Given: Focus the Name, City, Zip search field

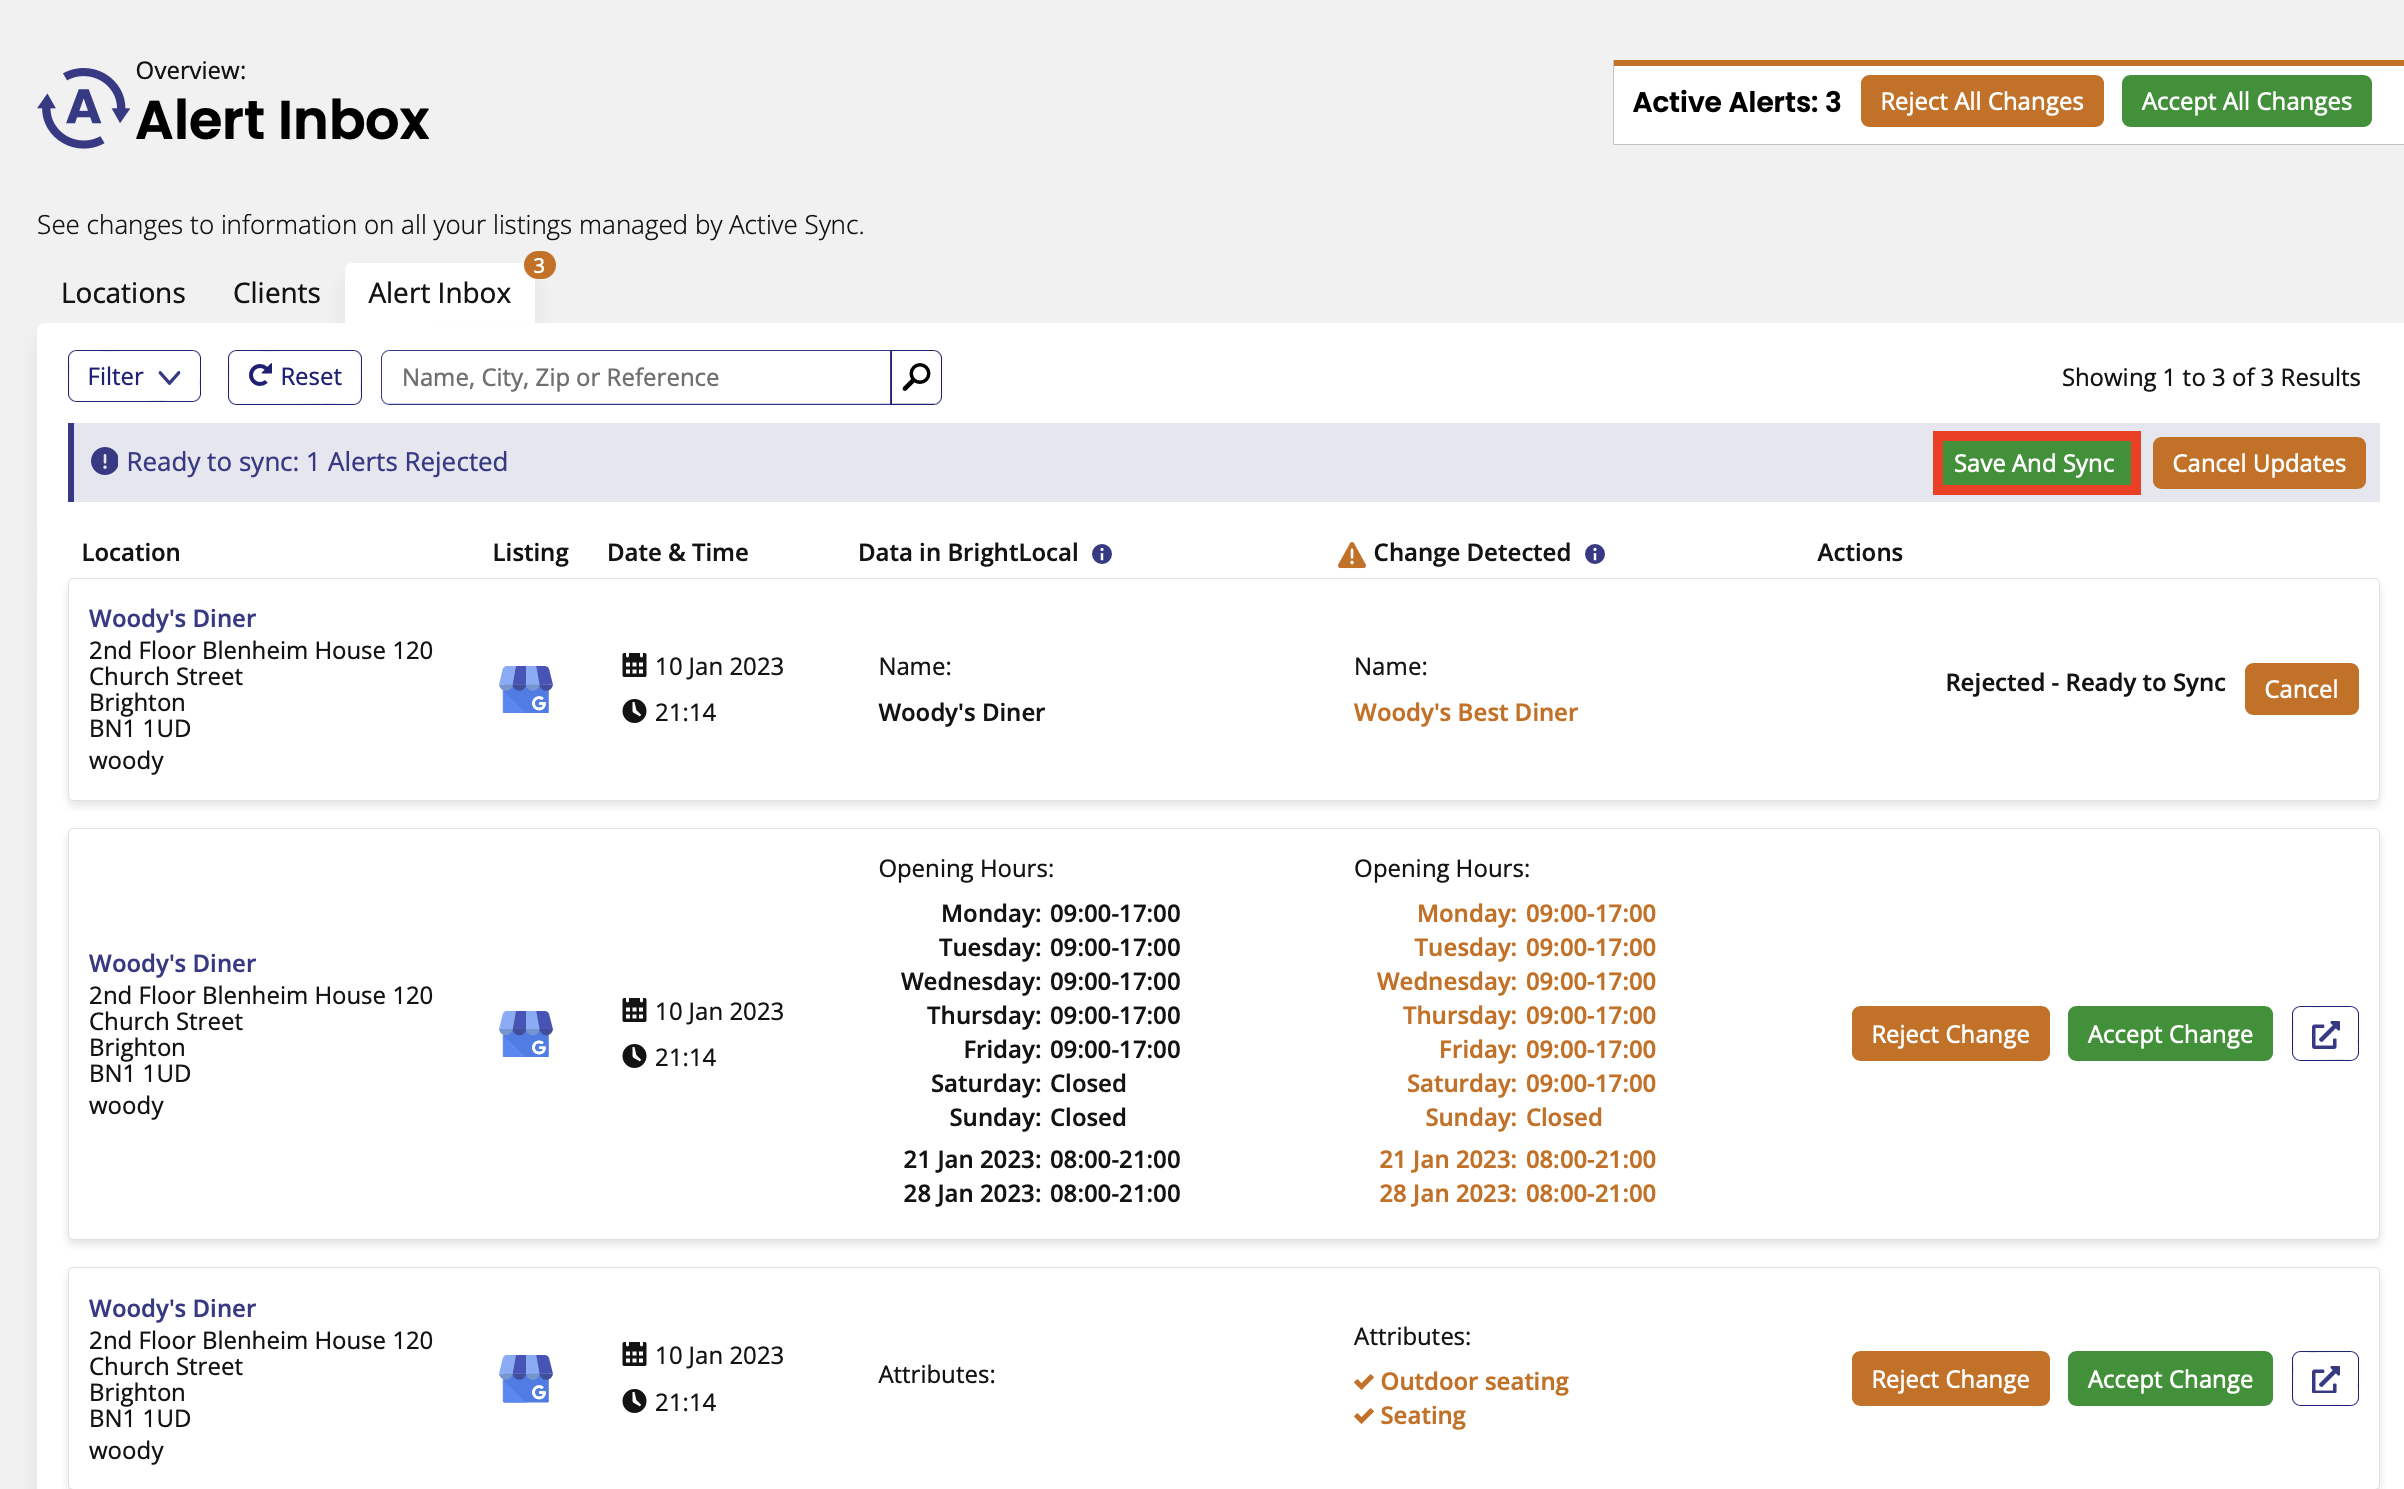Looking at the screenshot, I should click(636, 377).
